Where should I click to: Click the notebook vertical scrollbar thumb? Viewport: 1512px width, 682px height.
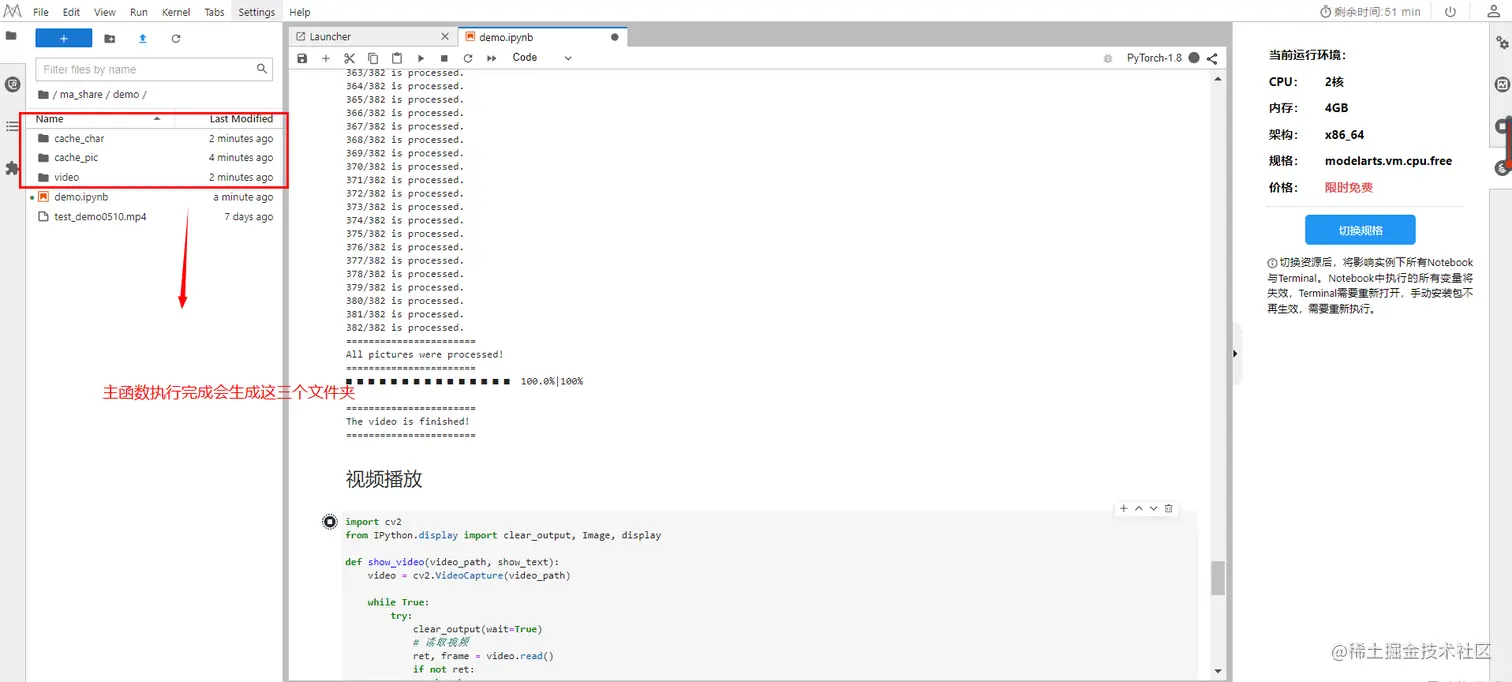coord(1217,578)
